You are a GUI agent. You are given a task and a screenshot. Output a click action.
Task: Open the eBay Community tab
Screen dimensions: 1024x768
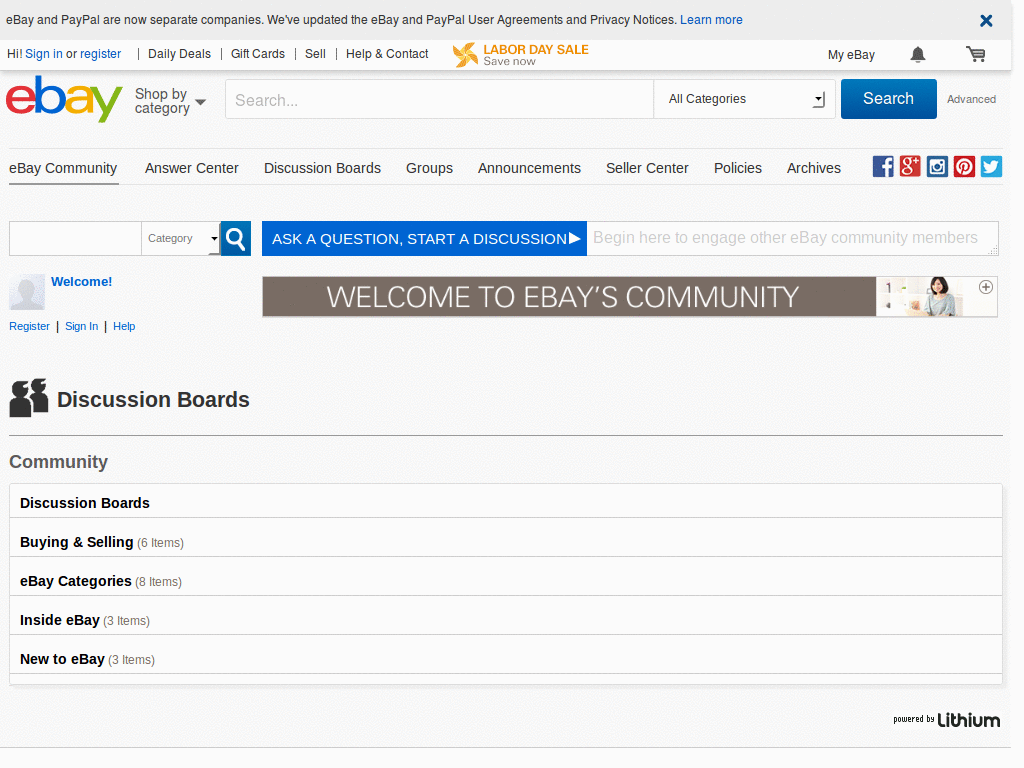click(63, 168)
